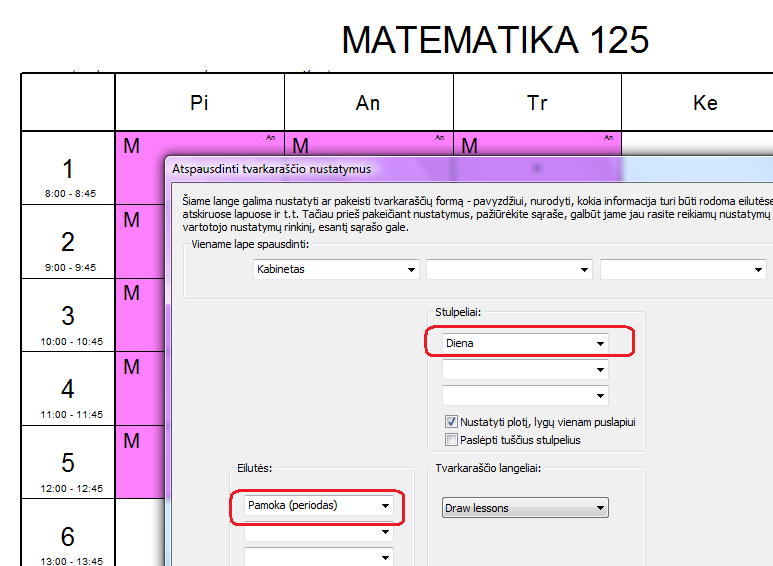The width and height of the screenshot is (773, 566).
Task: Open the Pamoka (periodas) rows dropdown
Action: click(318, 506)
